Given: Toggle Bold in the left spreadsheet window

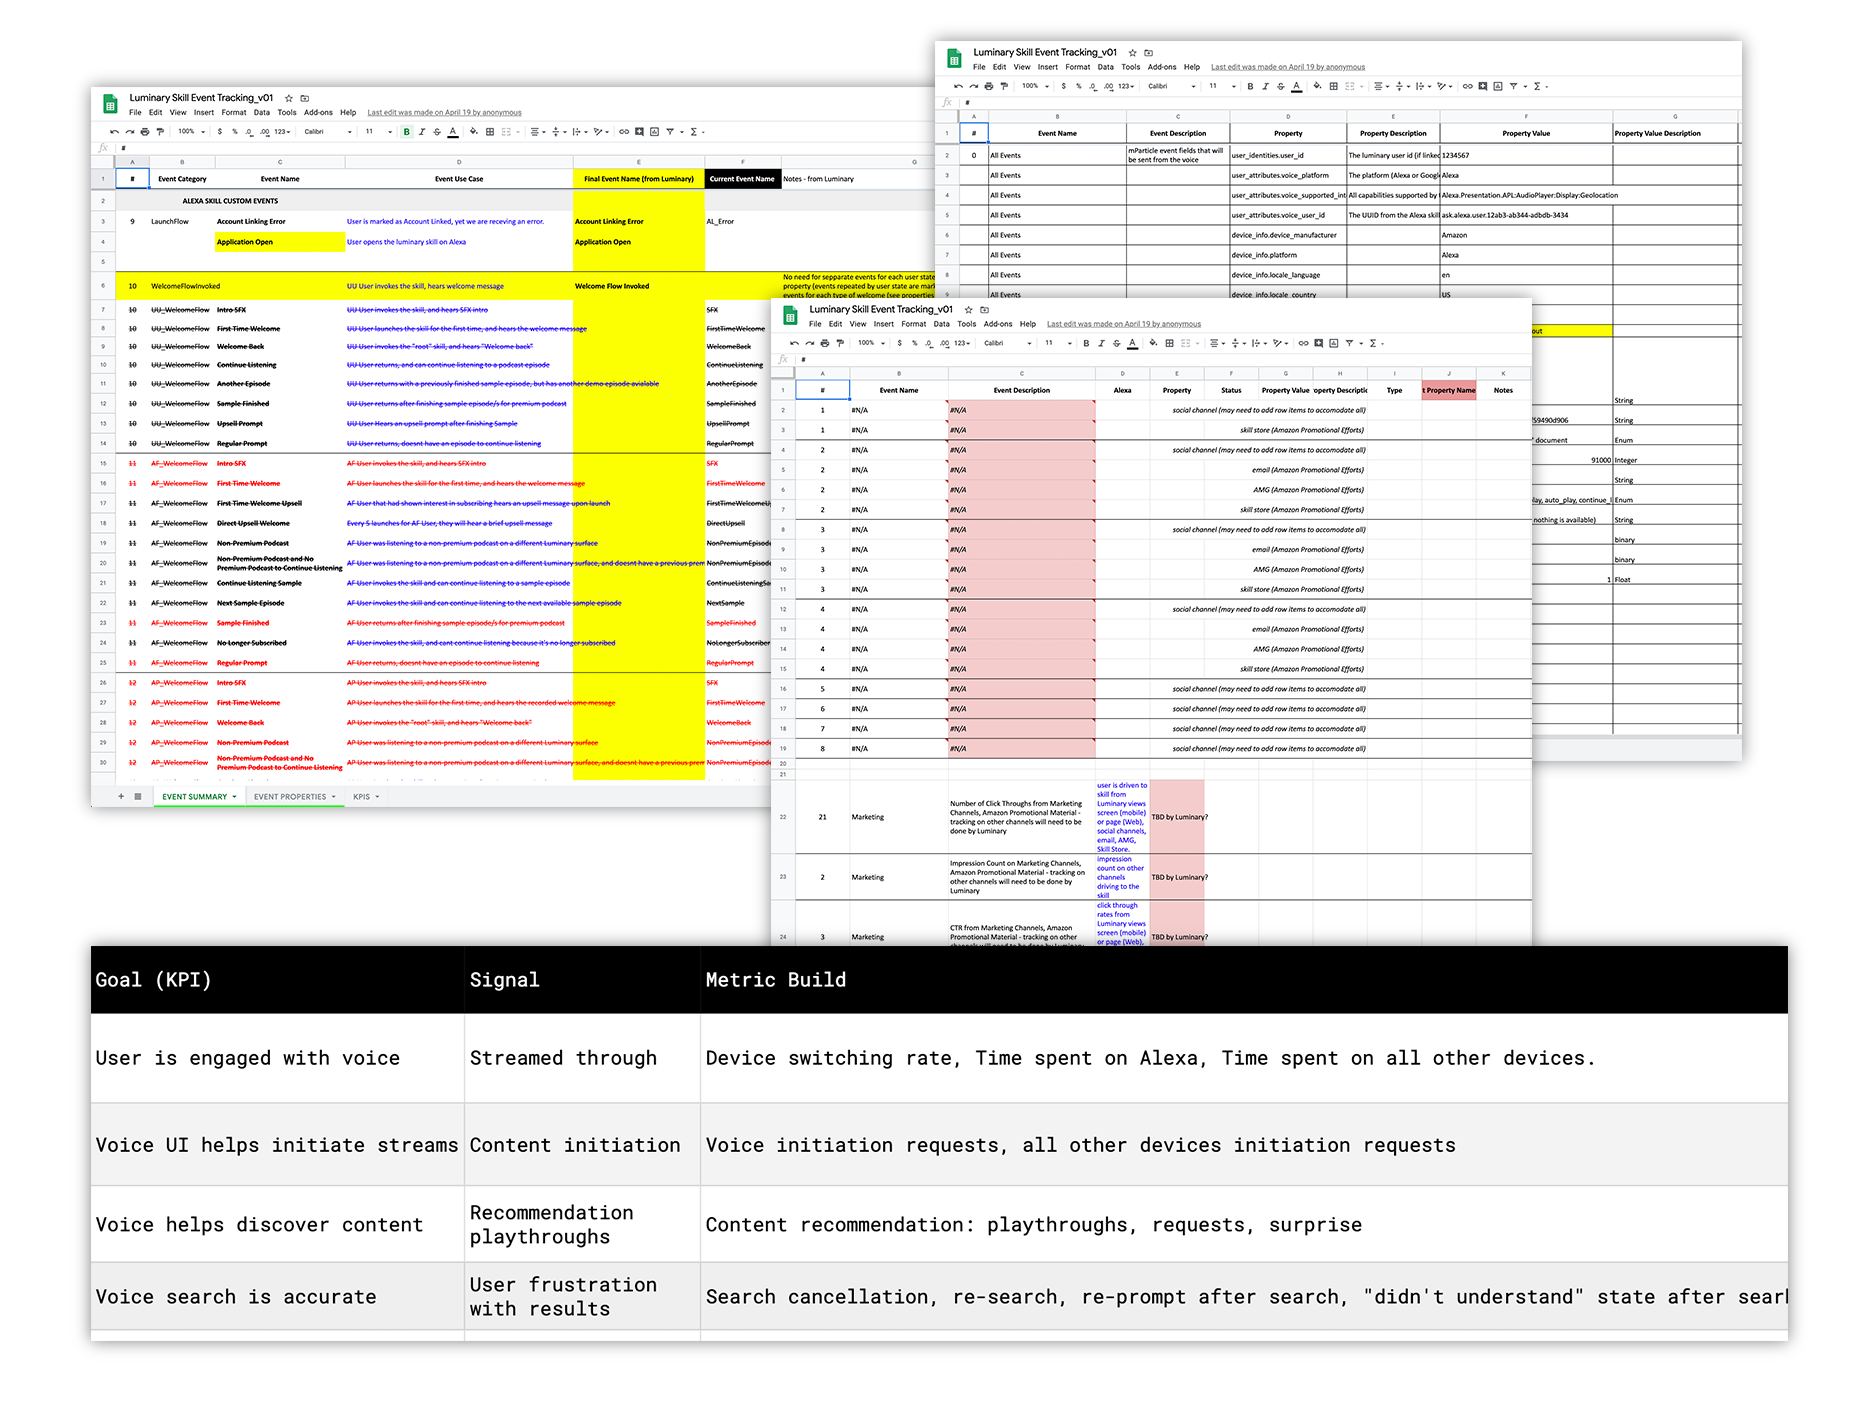Looking at the screenshot, I should 407,131.
